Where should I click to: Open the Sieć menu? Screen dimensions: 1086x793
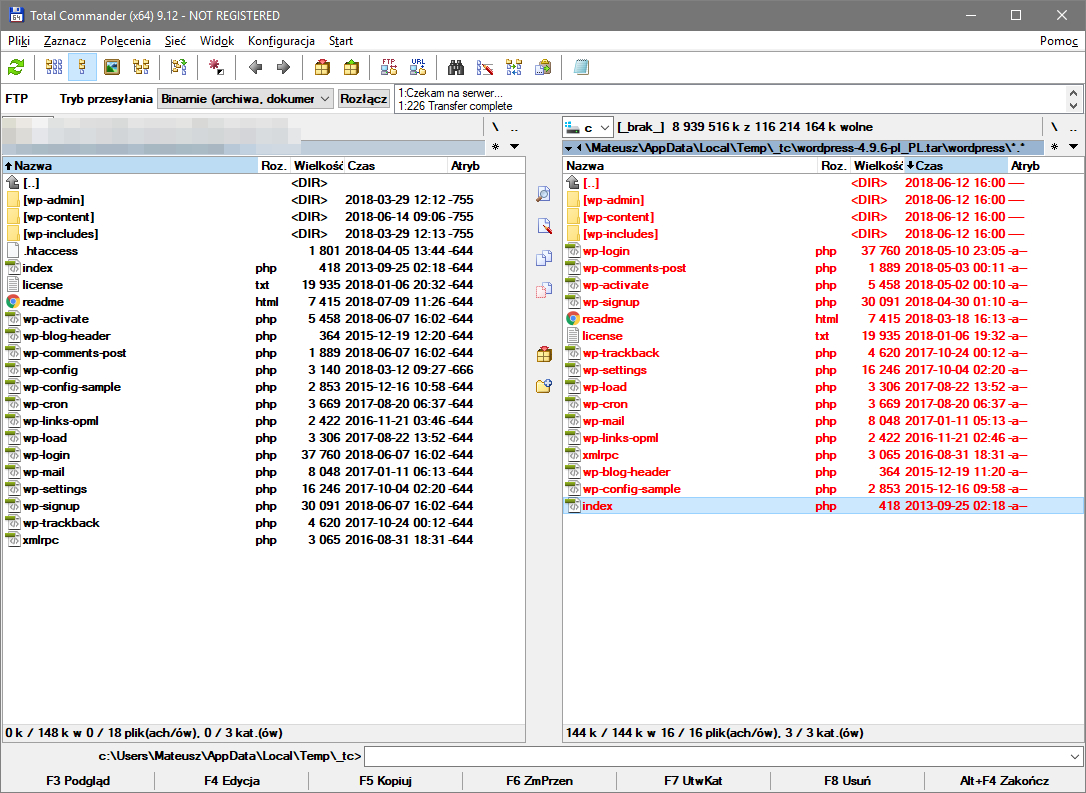[175, 41]
